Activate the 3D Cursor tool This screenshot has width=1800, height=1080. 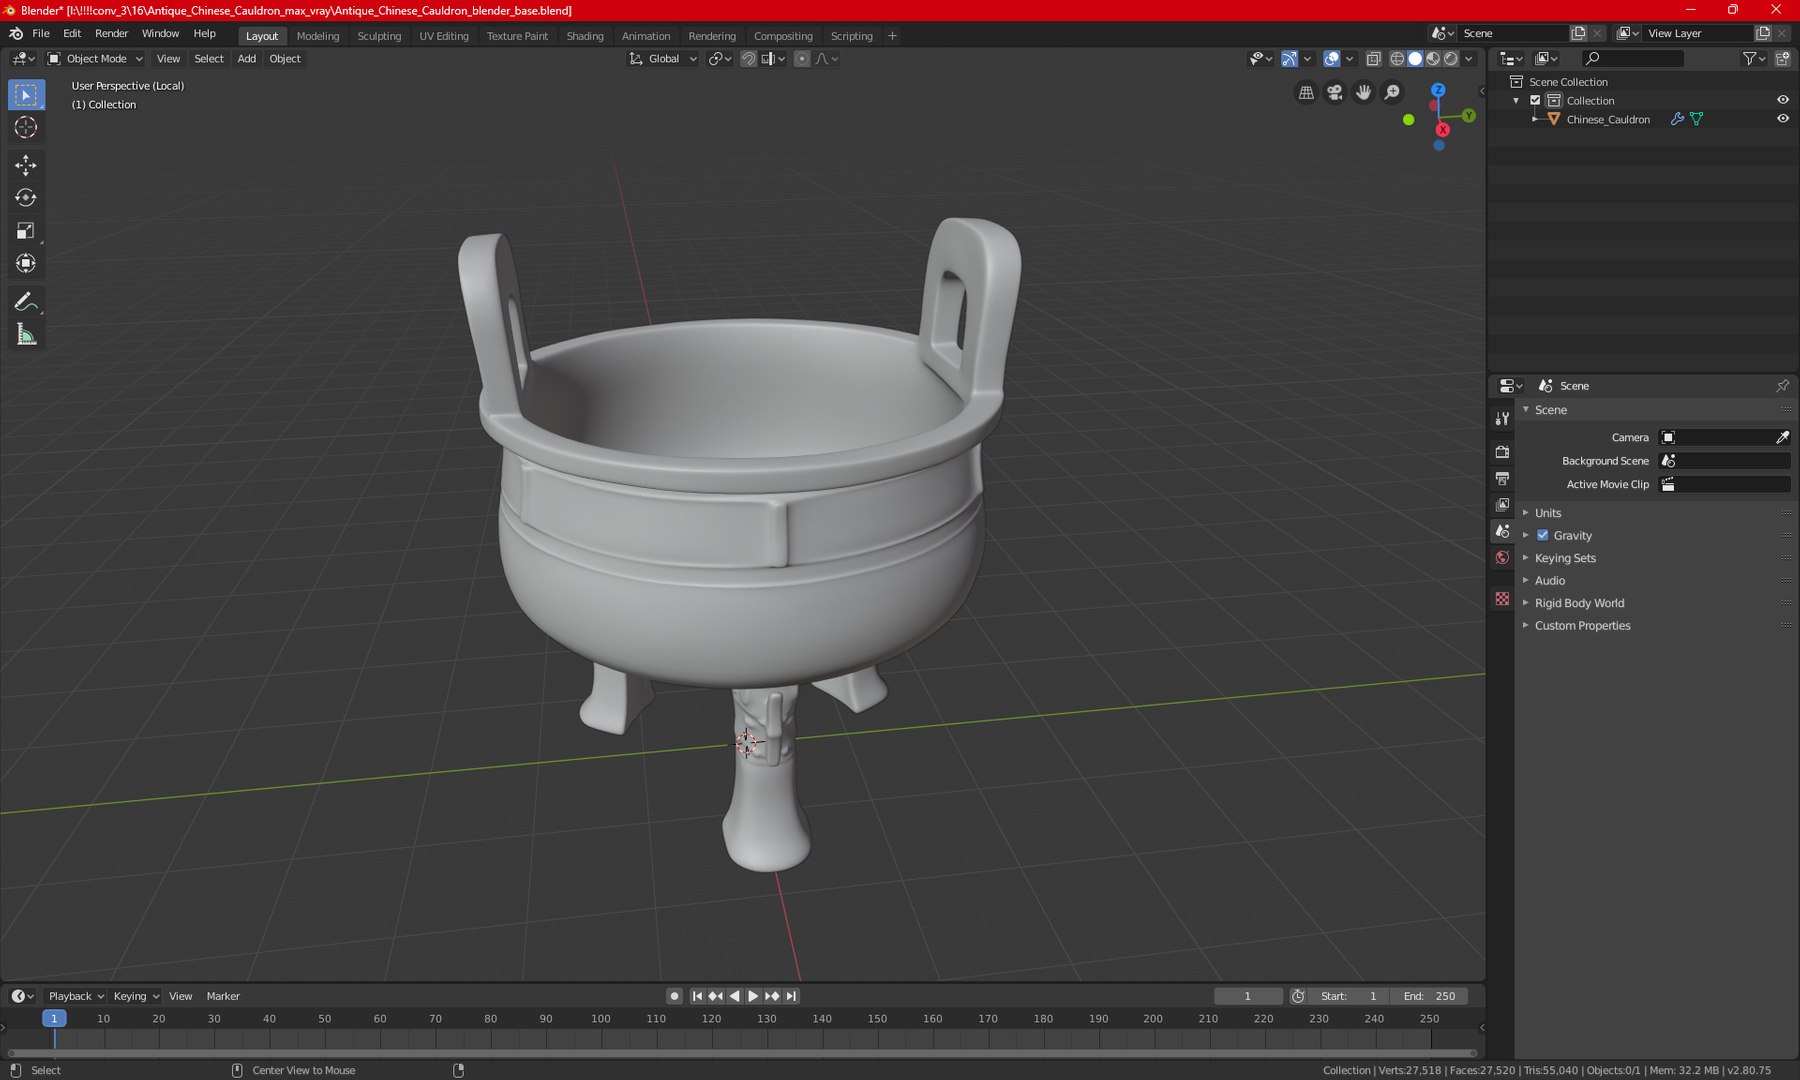[x=26, y=128]
